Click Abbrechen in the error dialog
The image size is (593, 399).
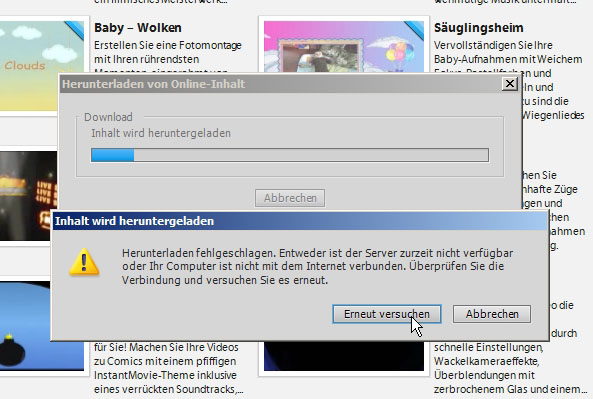click(492, 314)
